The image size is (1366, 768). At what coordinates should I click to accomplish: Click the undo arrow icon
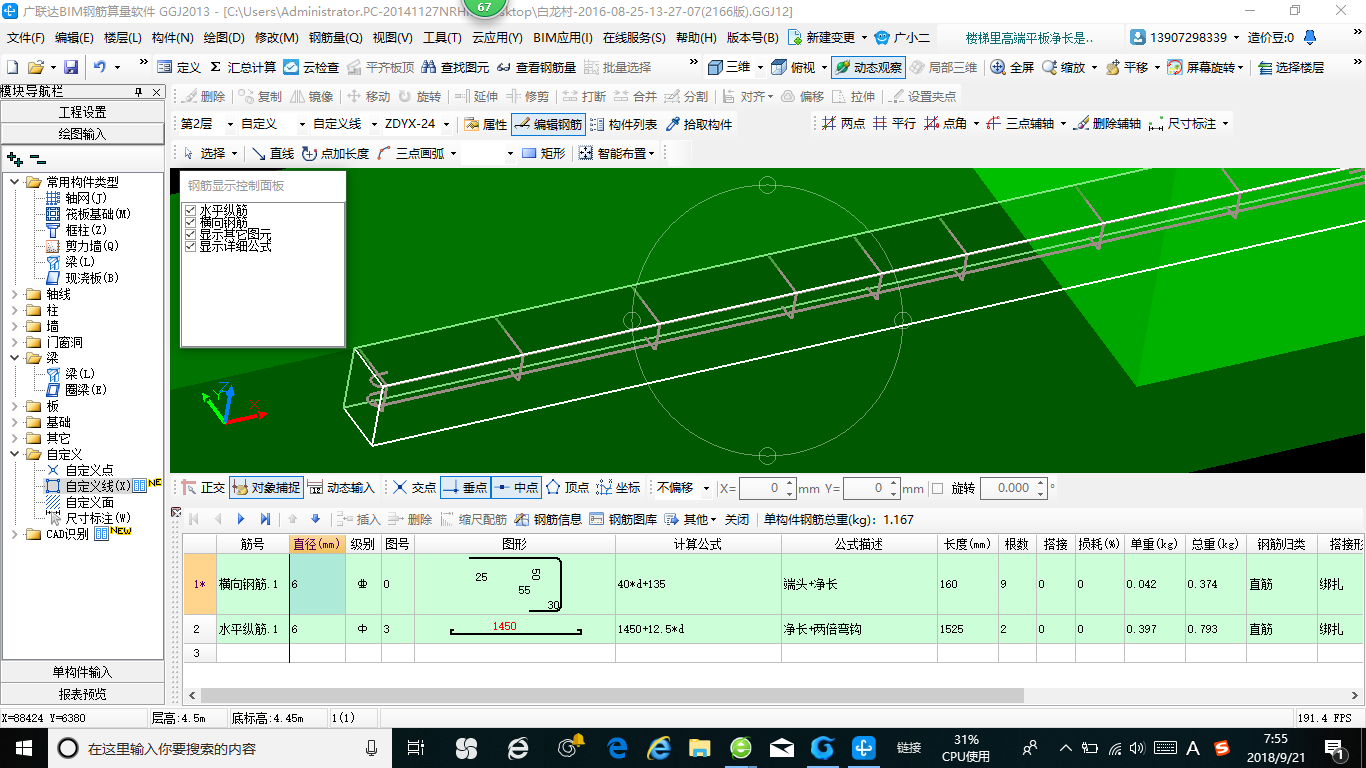(x=100, y=68)
